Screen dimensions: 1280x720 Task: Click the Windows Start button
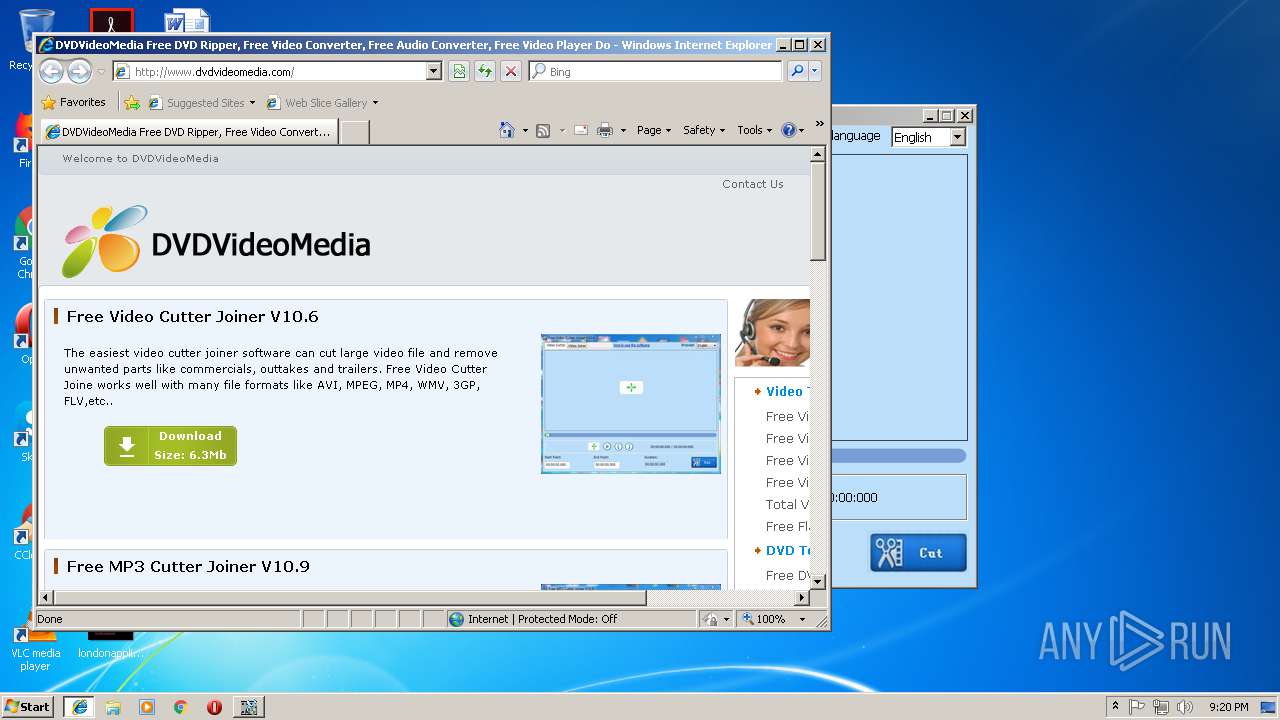tap(28, 706)
